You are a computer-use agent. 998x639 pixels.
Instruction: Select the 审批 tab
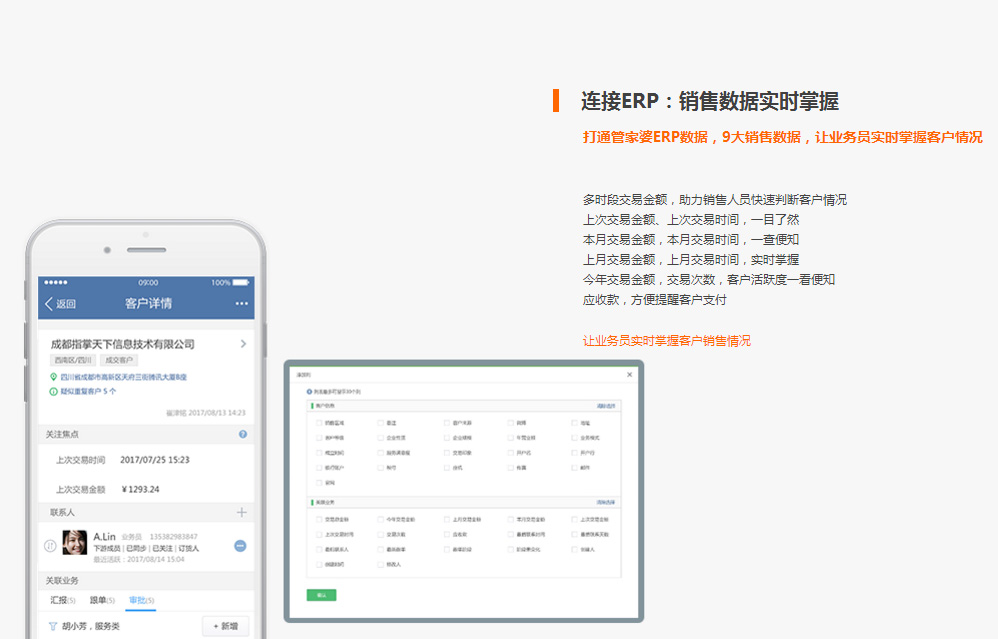tap(141, 600)
